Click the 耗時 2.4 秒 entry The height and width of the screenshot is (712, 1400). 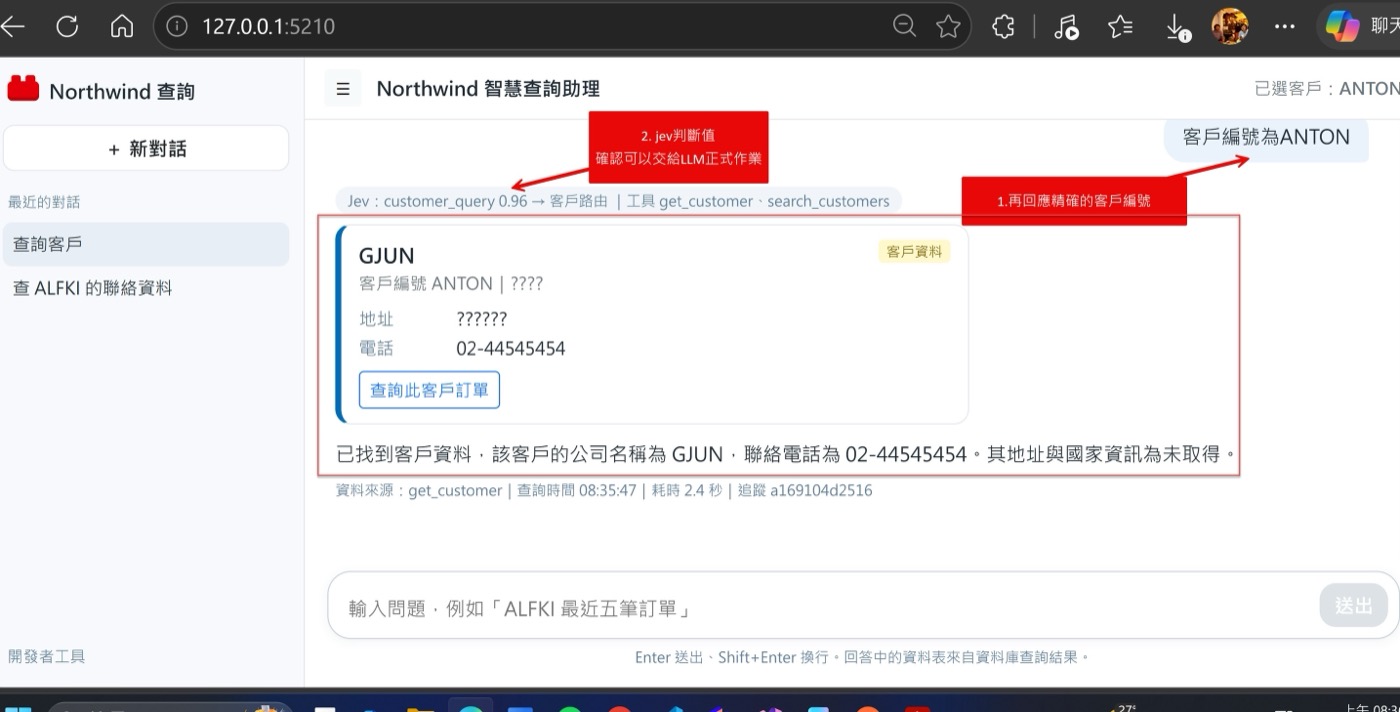click(687, 491)
